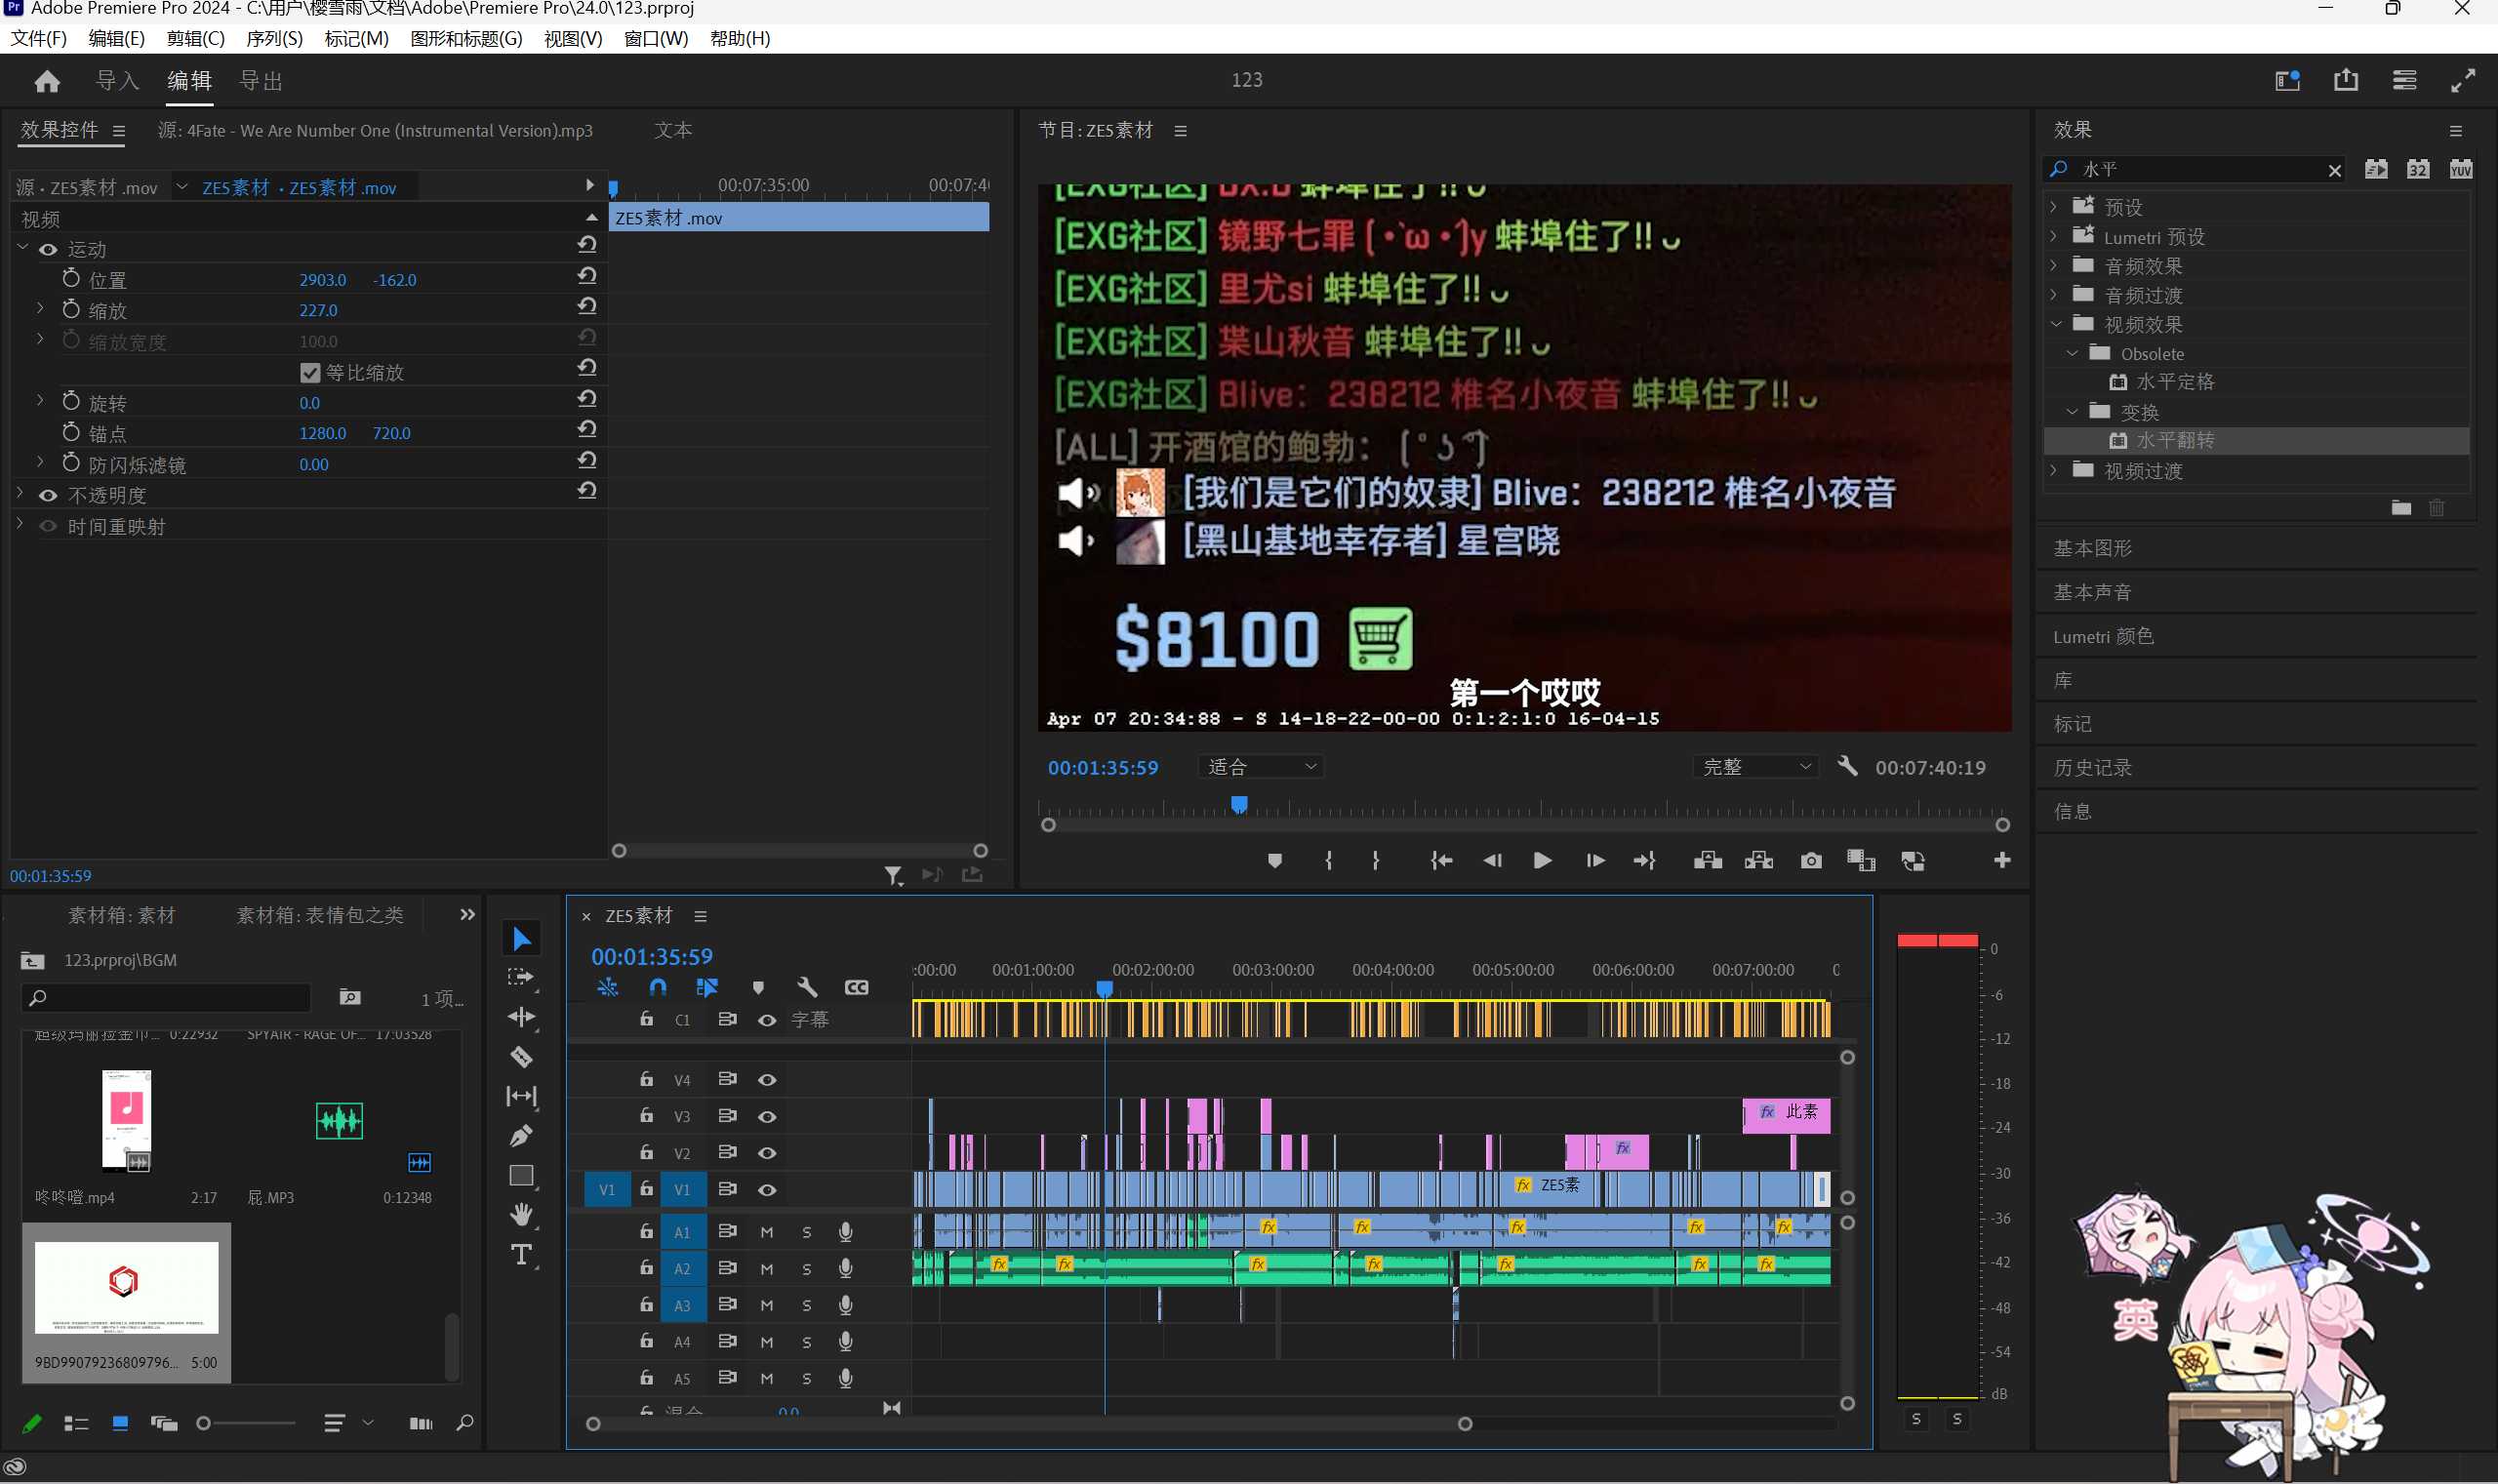Image resolution: width=2498 pixels, height=1484 pixels.
Task: Expand the 视频过渡 folder
Action: [2053, 470]
